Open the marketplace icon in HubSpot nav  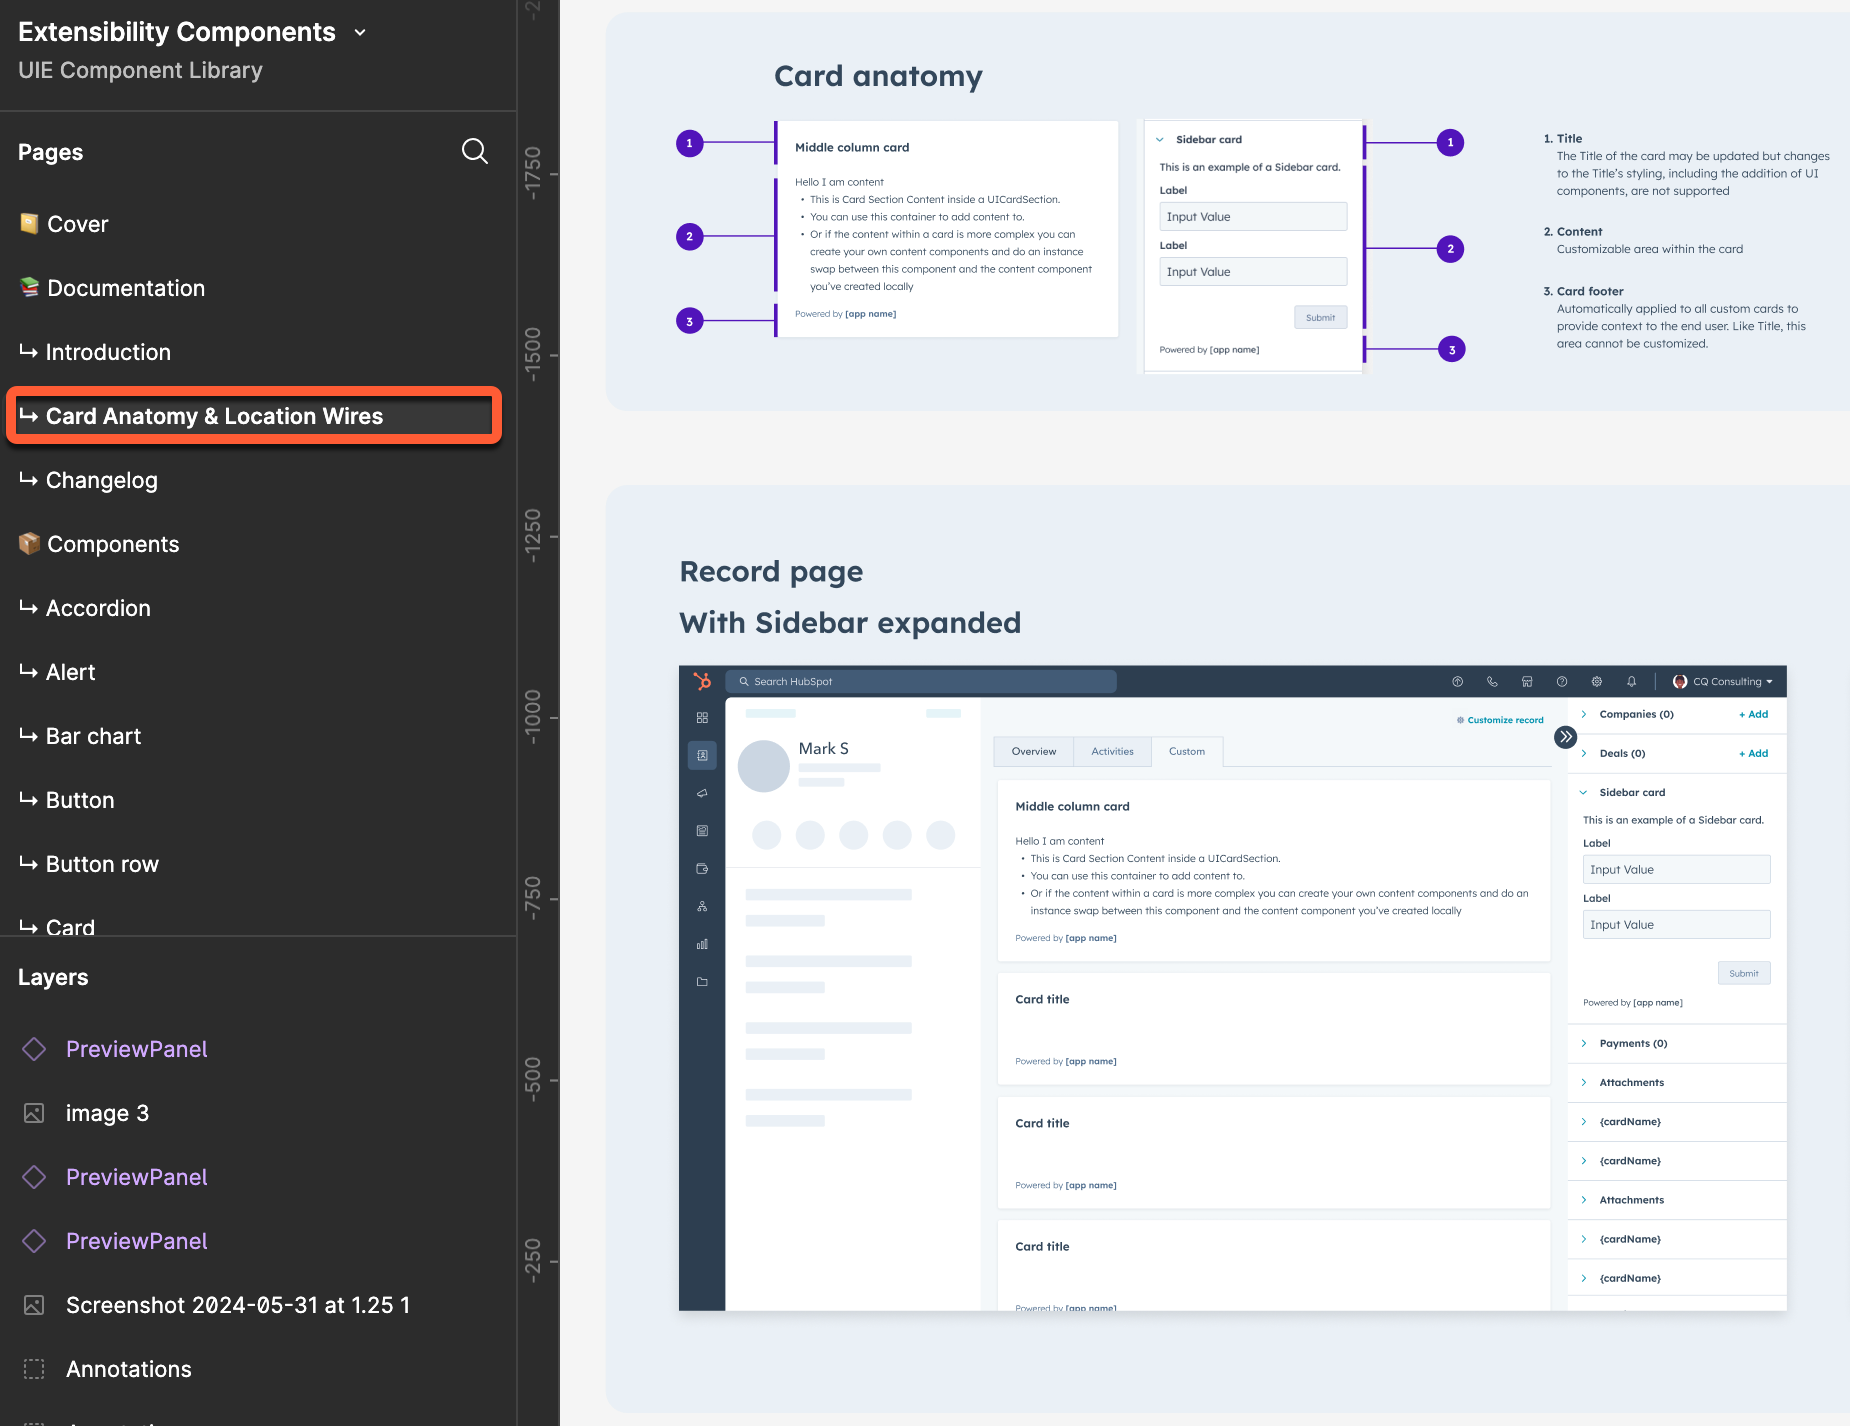[1527, 682]
